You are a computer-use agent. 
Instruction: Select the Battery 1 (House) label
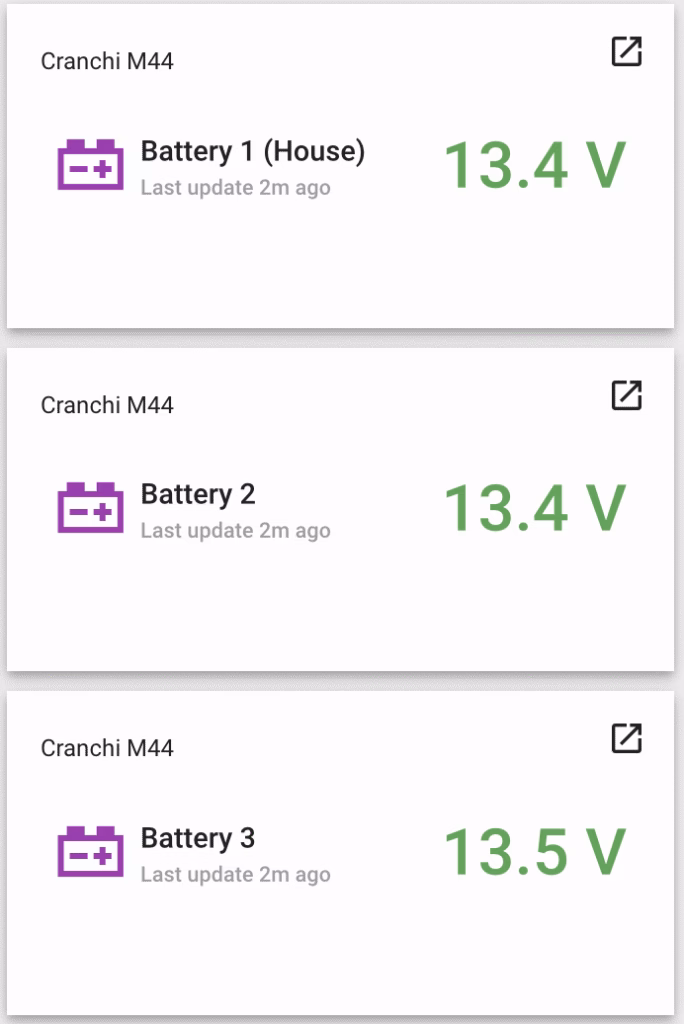[252, 151]
